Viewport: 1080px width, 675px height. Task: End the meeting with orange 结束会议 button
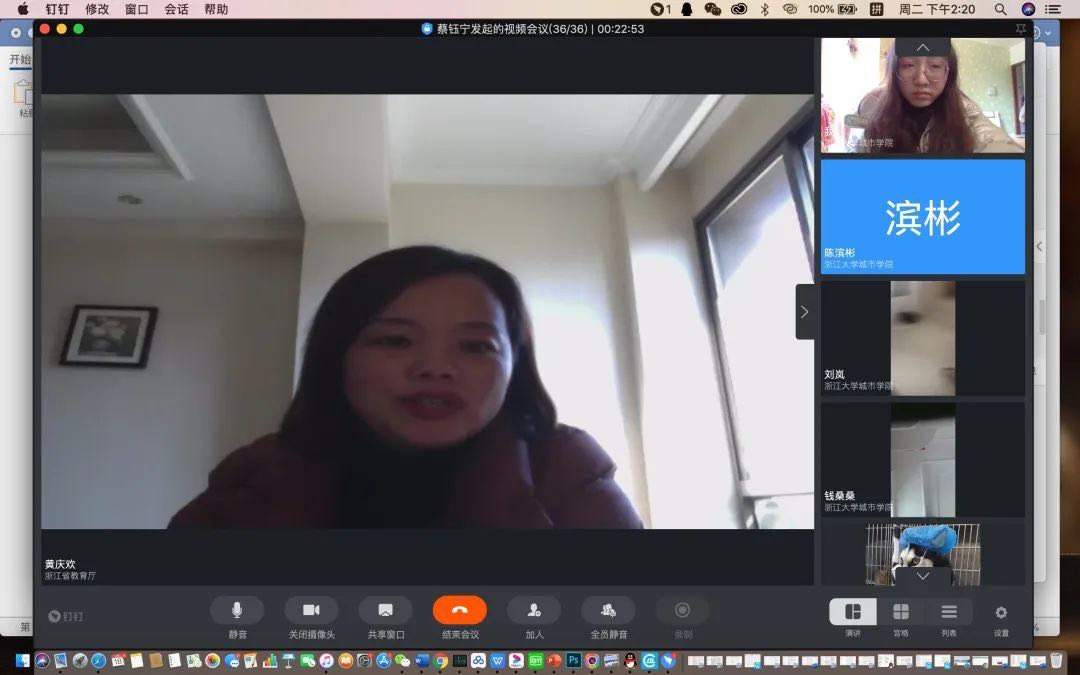(459, 610)
